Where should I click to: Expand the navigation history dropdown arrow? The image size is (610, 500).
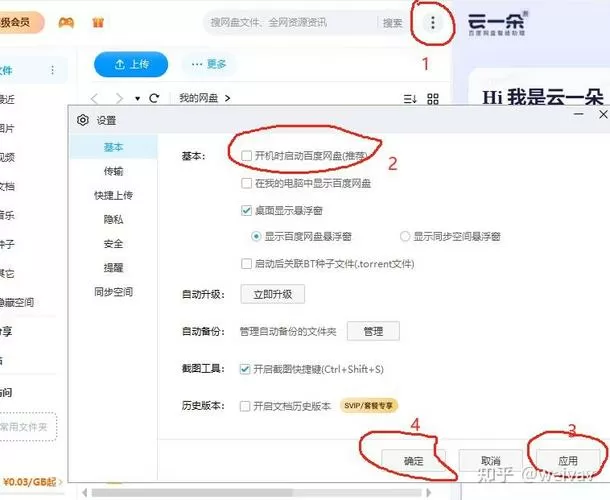click(x=137, y=98)
